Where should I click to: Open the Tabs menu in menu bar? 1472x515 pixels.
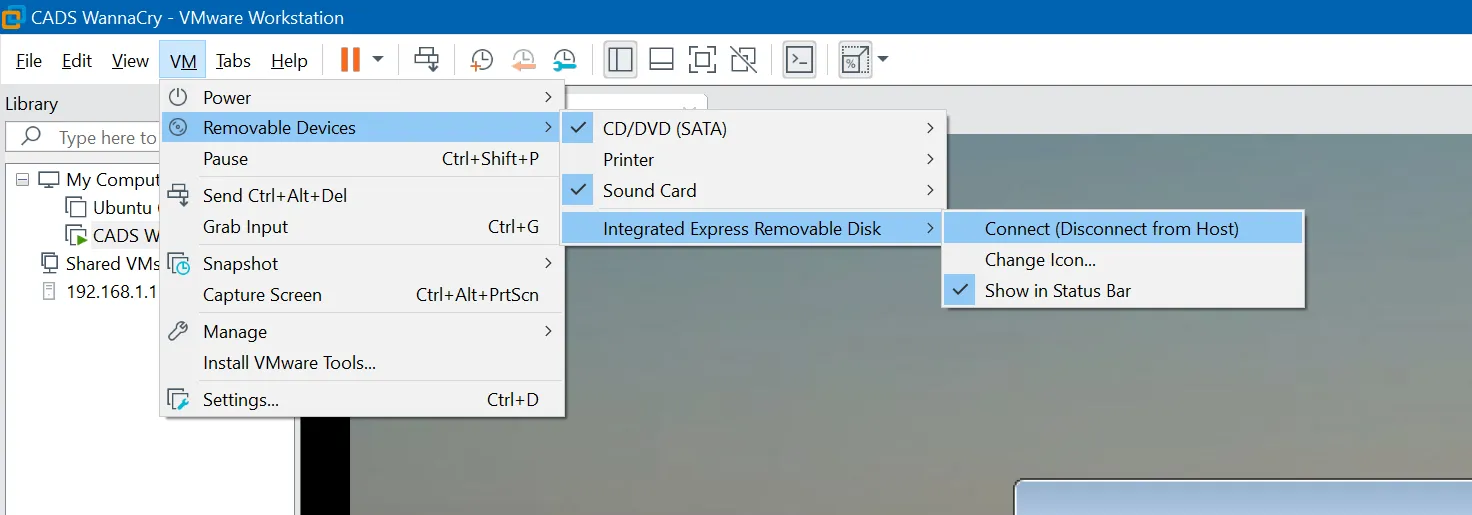[233, 61]
